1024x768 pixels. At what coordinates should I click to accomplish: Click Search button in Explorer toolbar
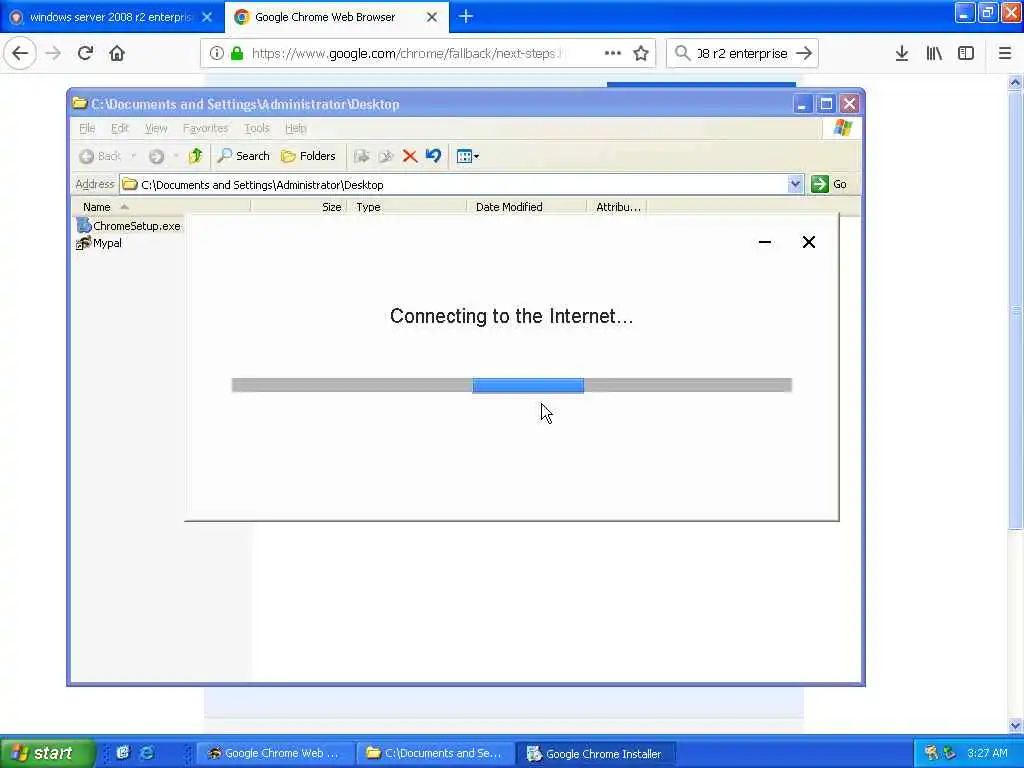tap(244, 156)
